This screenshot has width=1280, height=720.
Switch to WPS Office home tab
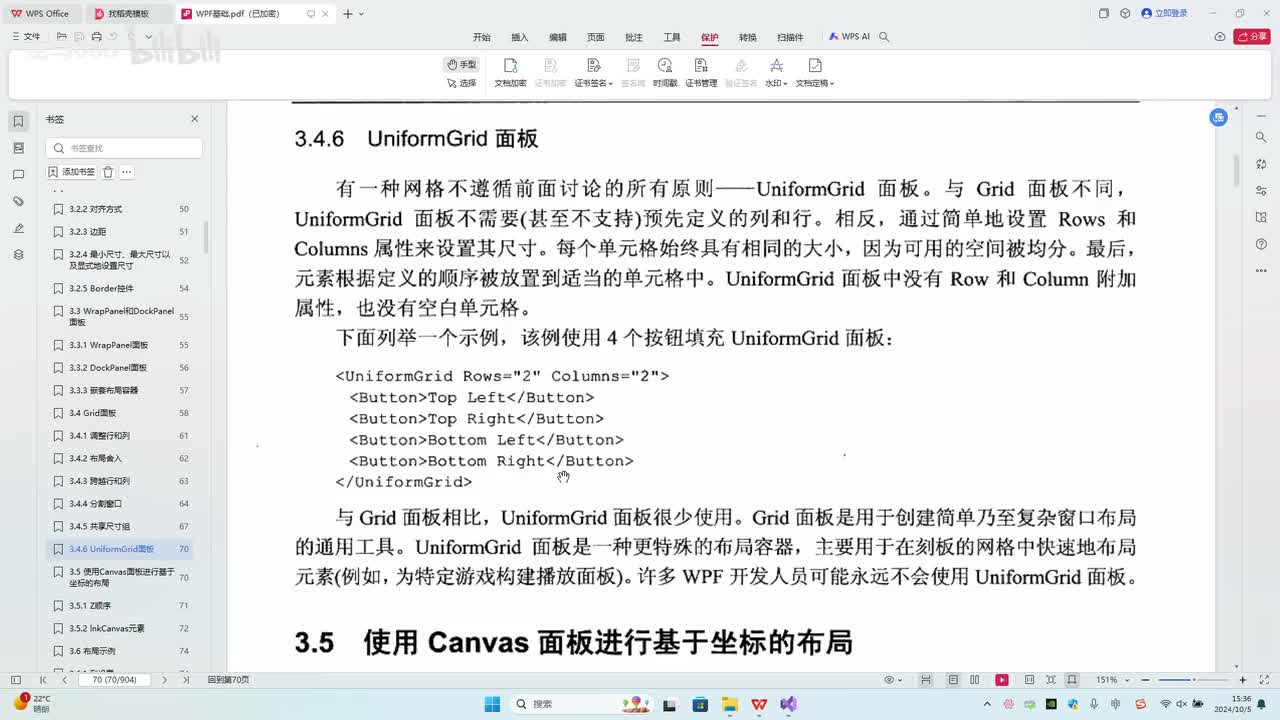(40, 13)
